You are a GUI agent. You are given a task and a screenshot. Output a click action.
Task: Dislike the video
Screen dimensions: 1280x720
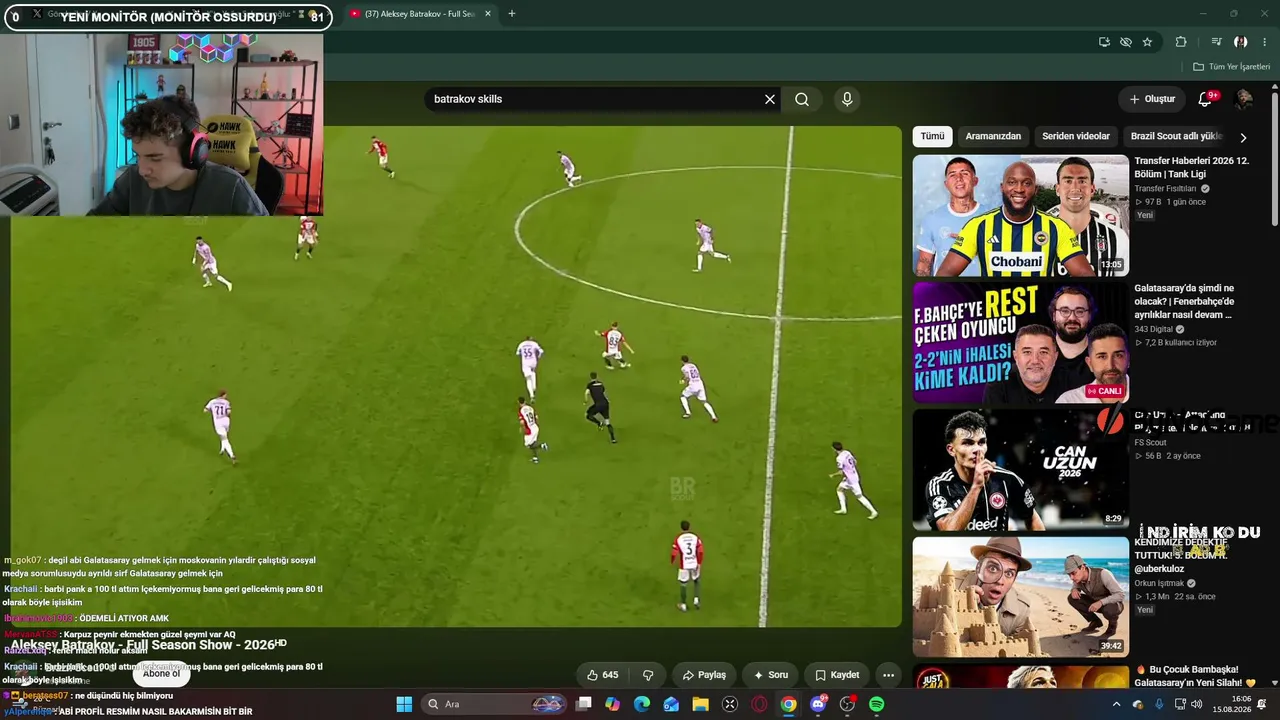[648, 675]
